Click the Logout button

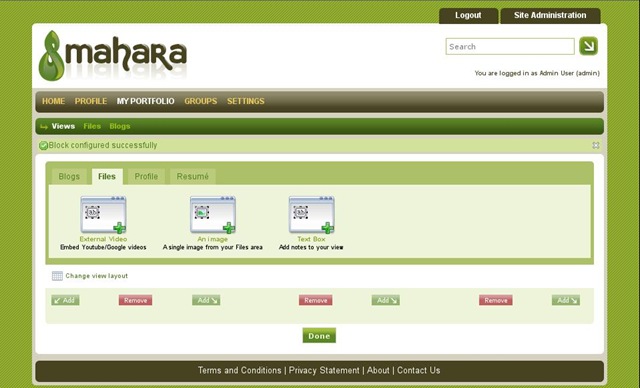pyautogui.click(x=468, y=16)
